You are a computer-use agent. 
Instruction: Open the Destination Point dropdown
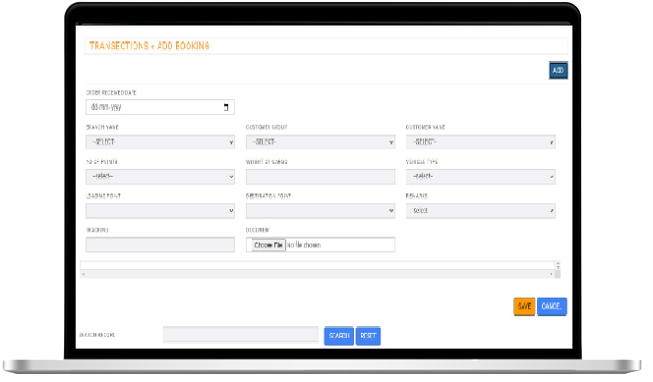[320, 211]
